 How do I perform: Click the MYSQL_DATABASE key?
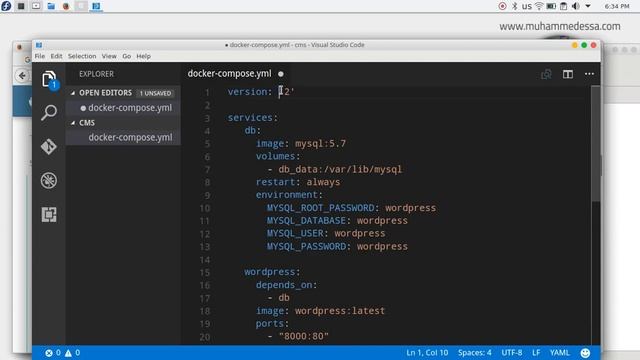[x=306, y=221]
